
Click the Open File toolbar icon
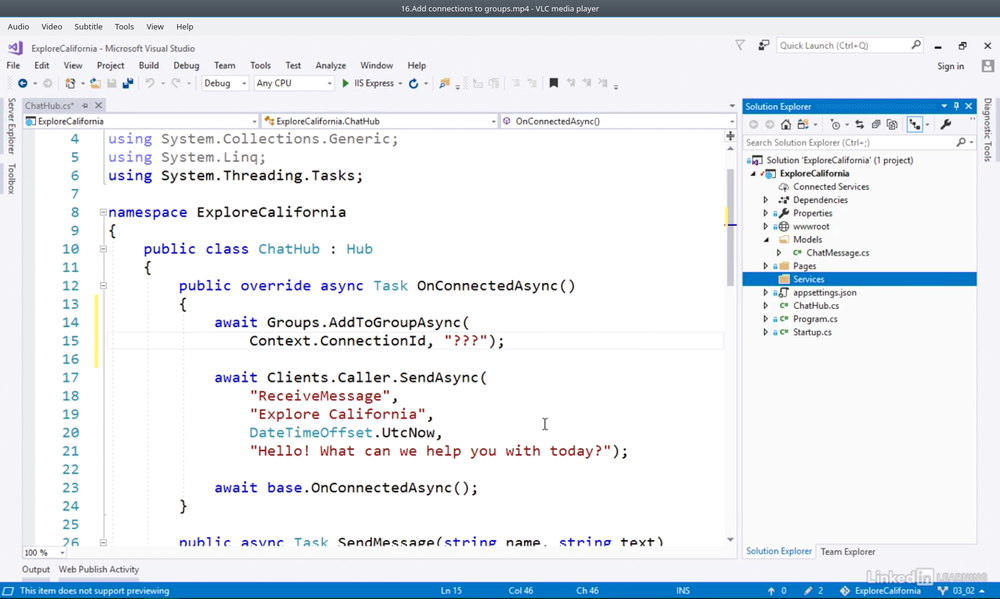(95, 84)
